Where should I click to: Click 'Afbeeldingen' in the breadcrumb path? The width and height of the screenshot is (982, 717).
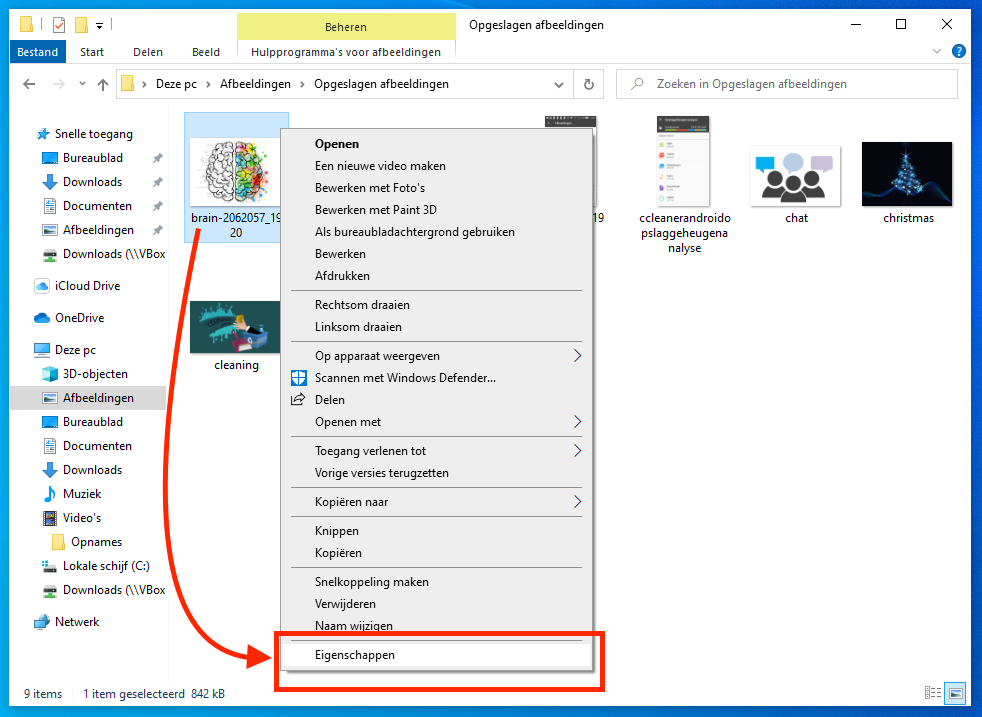pos(254,84)
